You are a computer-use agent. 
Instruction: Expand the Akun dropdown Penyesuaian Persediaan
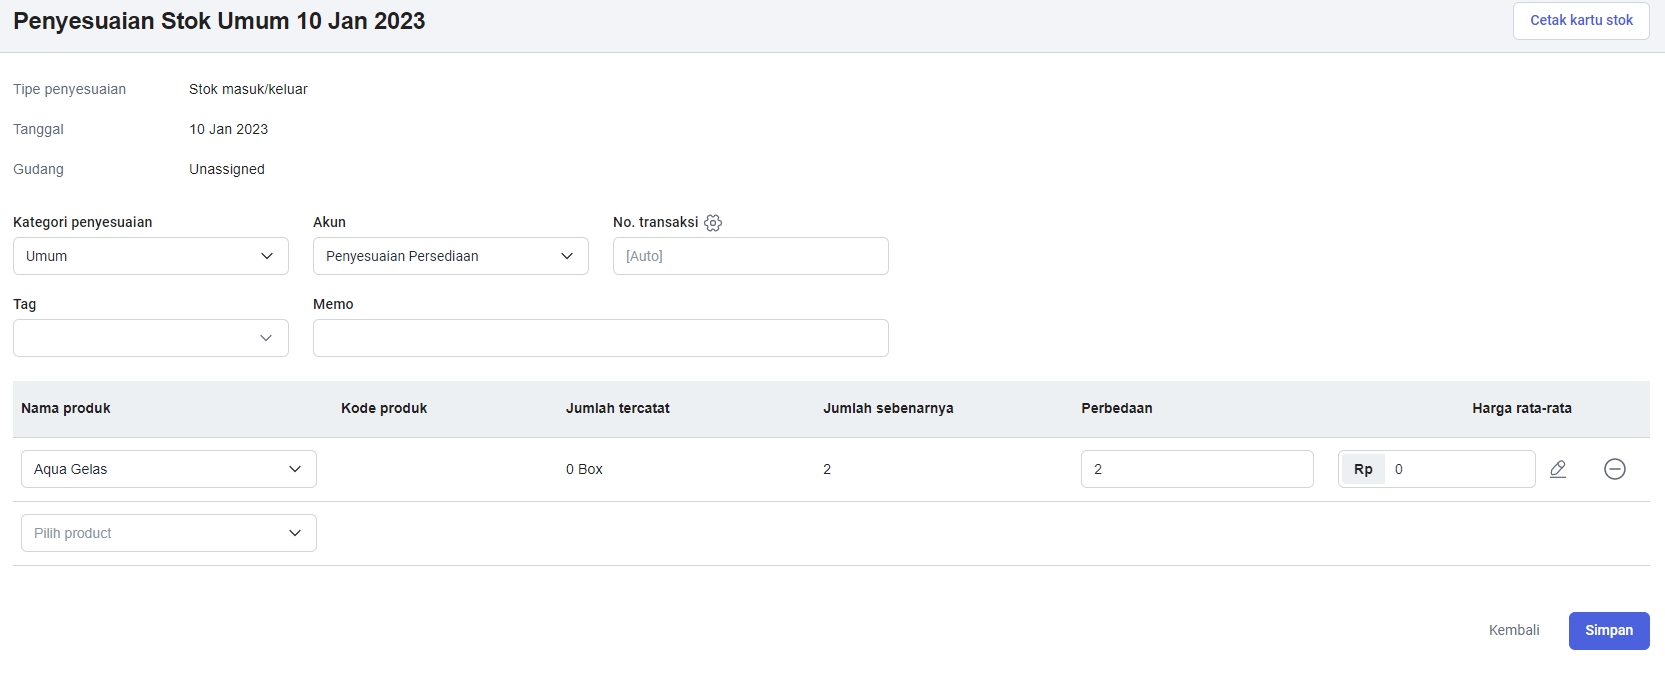(x=450, y=256)
